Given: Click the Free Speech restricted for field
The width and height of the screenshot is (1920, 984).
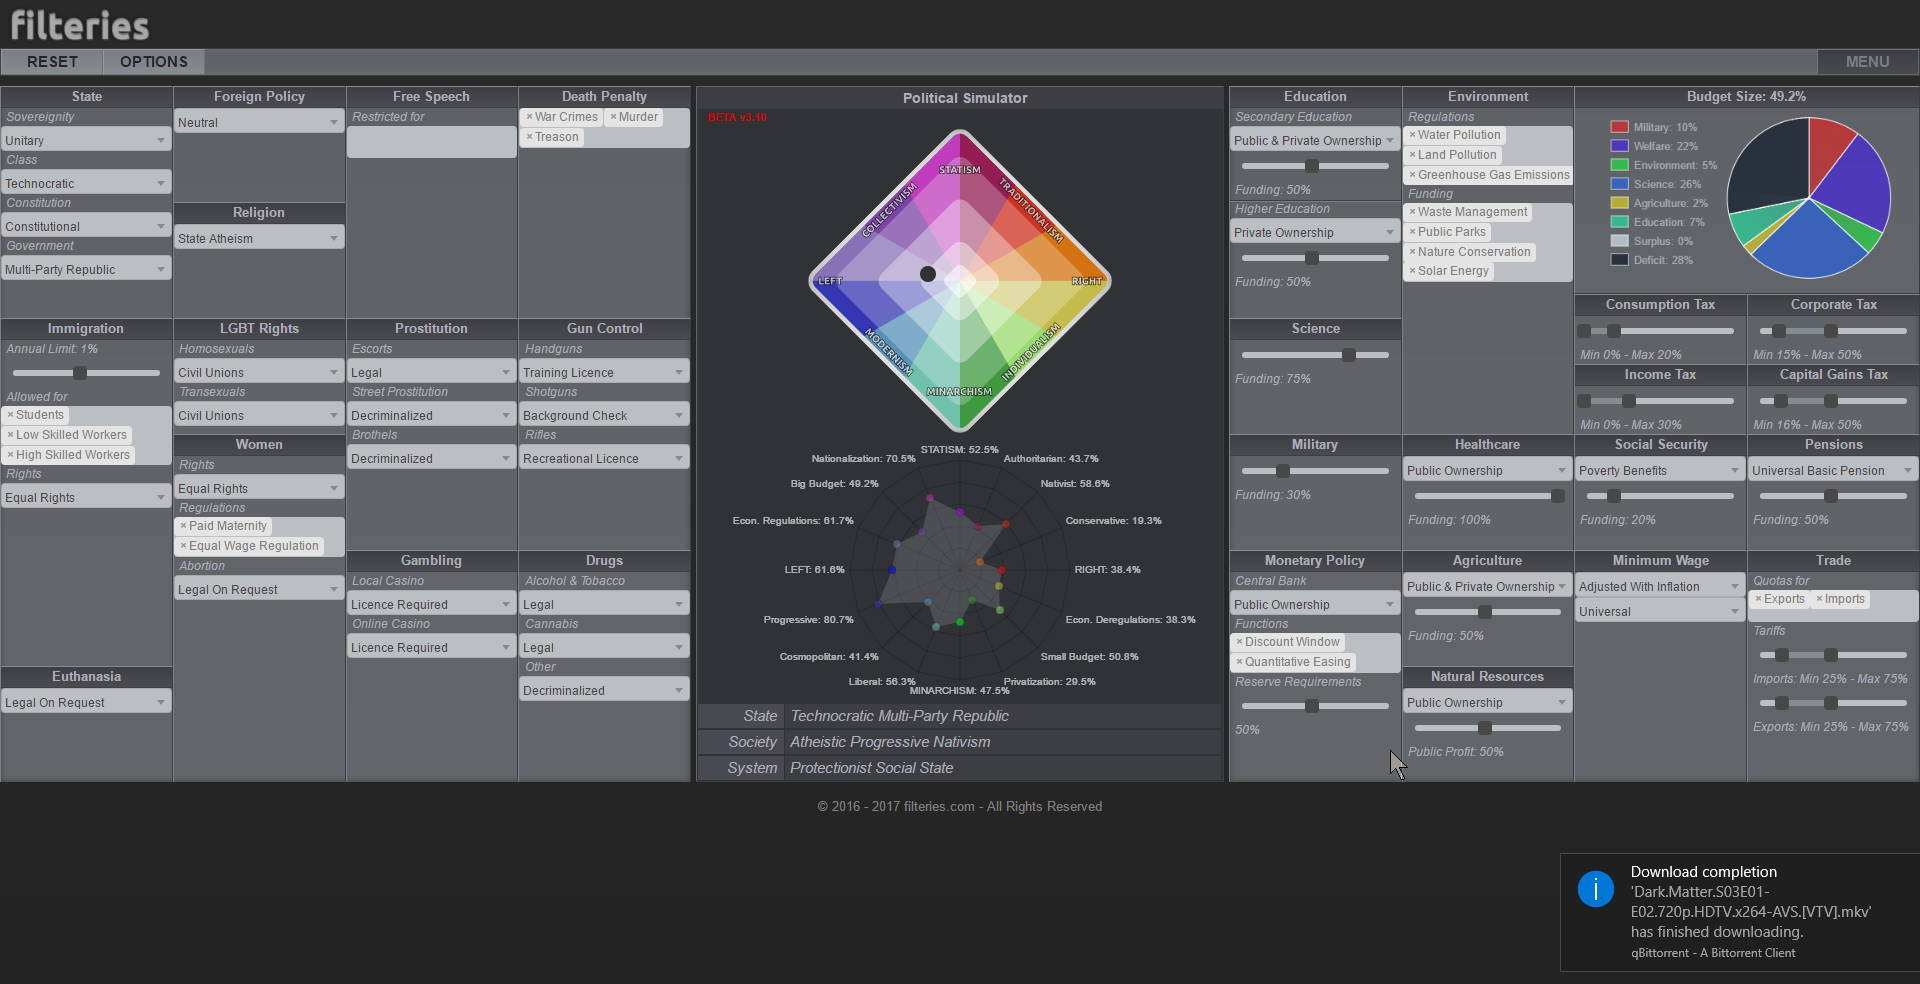Looking at the screenshot, I should 431,143.
